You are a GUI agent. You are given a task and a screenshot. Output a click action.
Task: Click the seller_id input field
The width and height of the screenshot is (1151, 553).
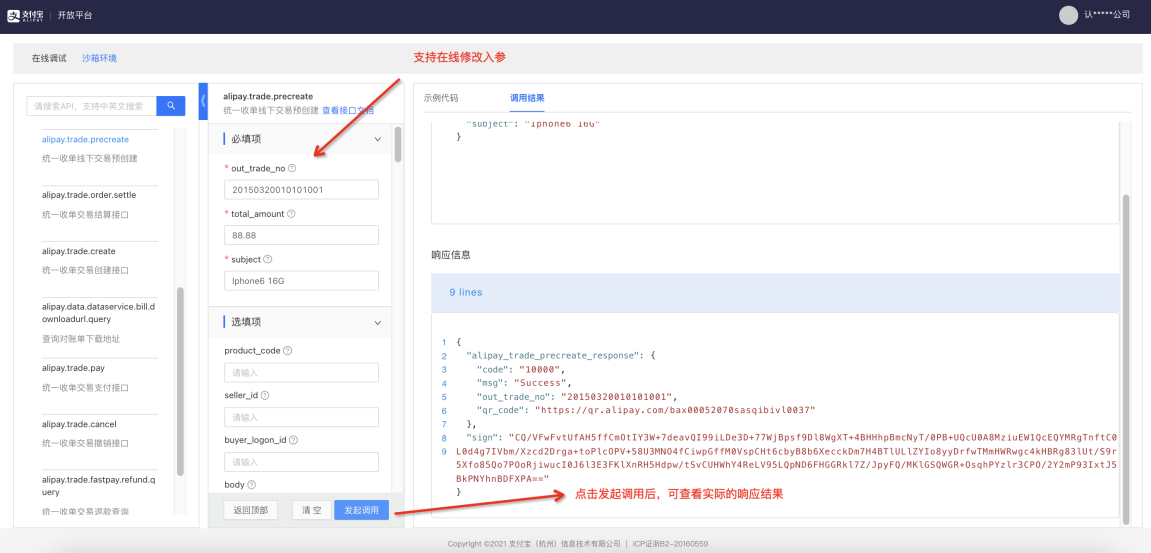301,417
